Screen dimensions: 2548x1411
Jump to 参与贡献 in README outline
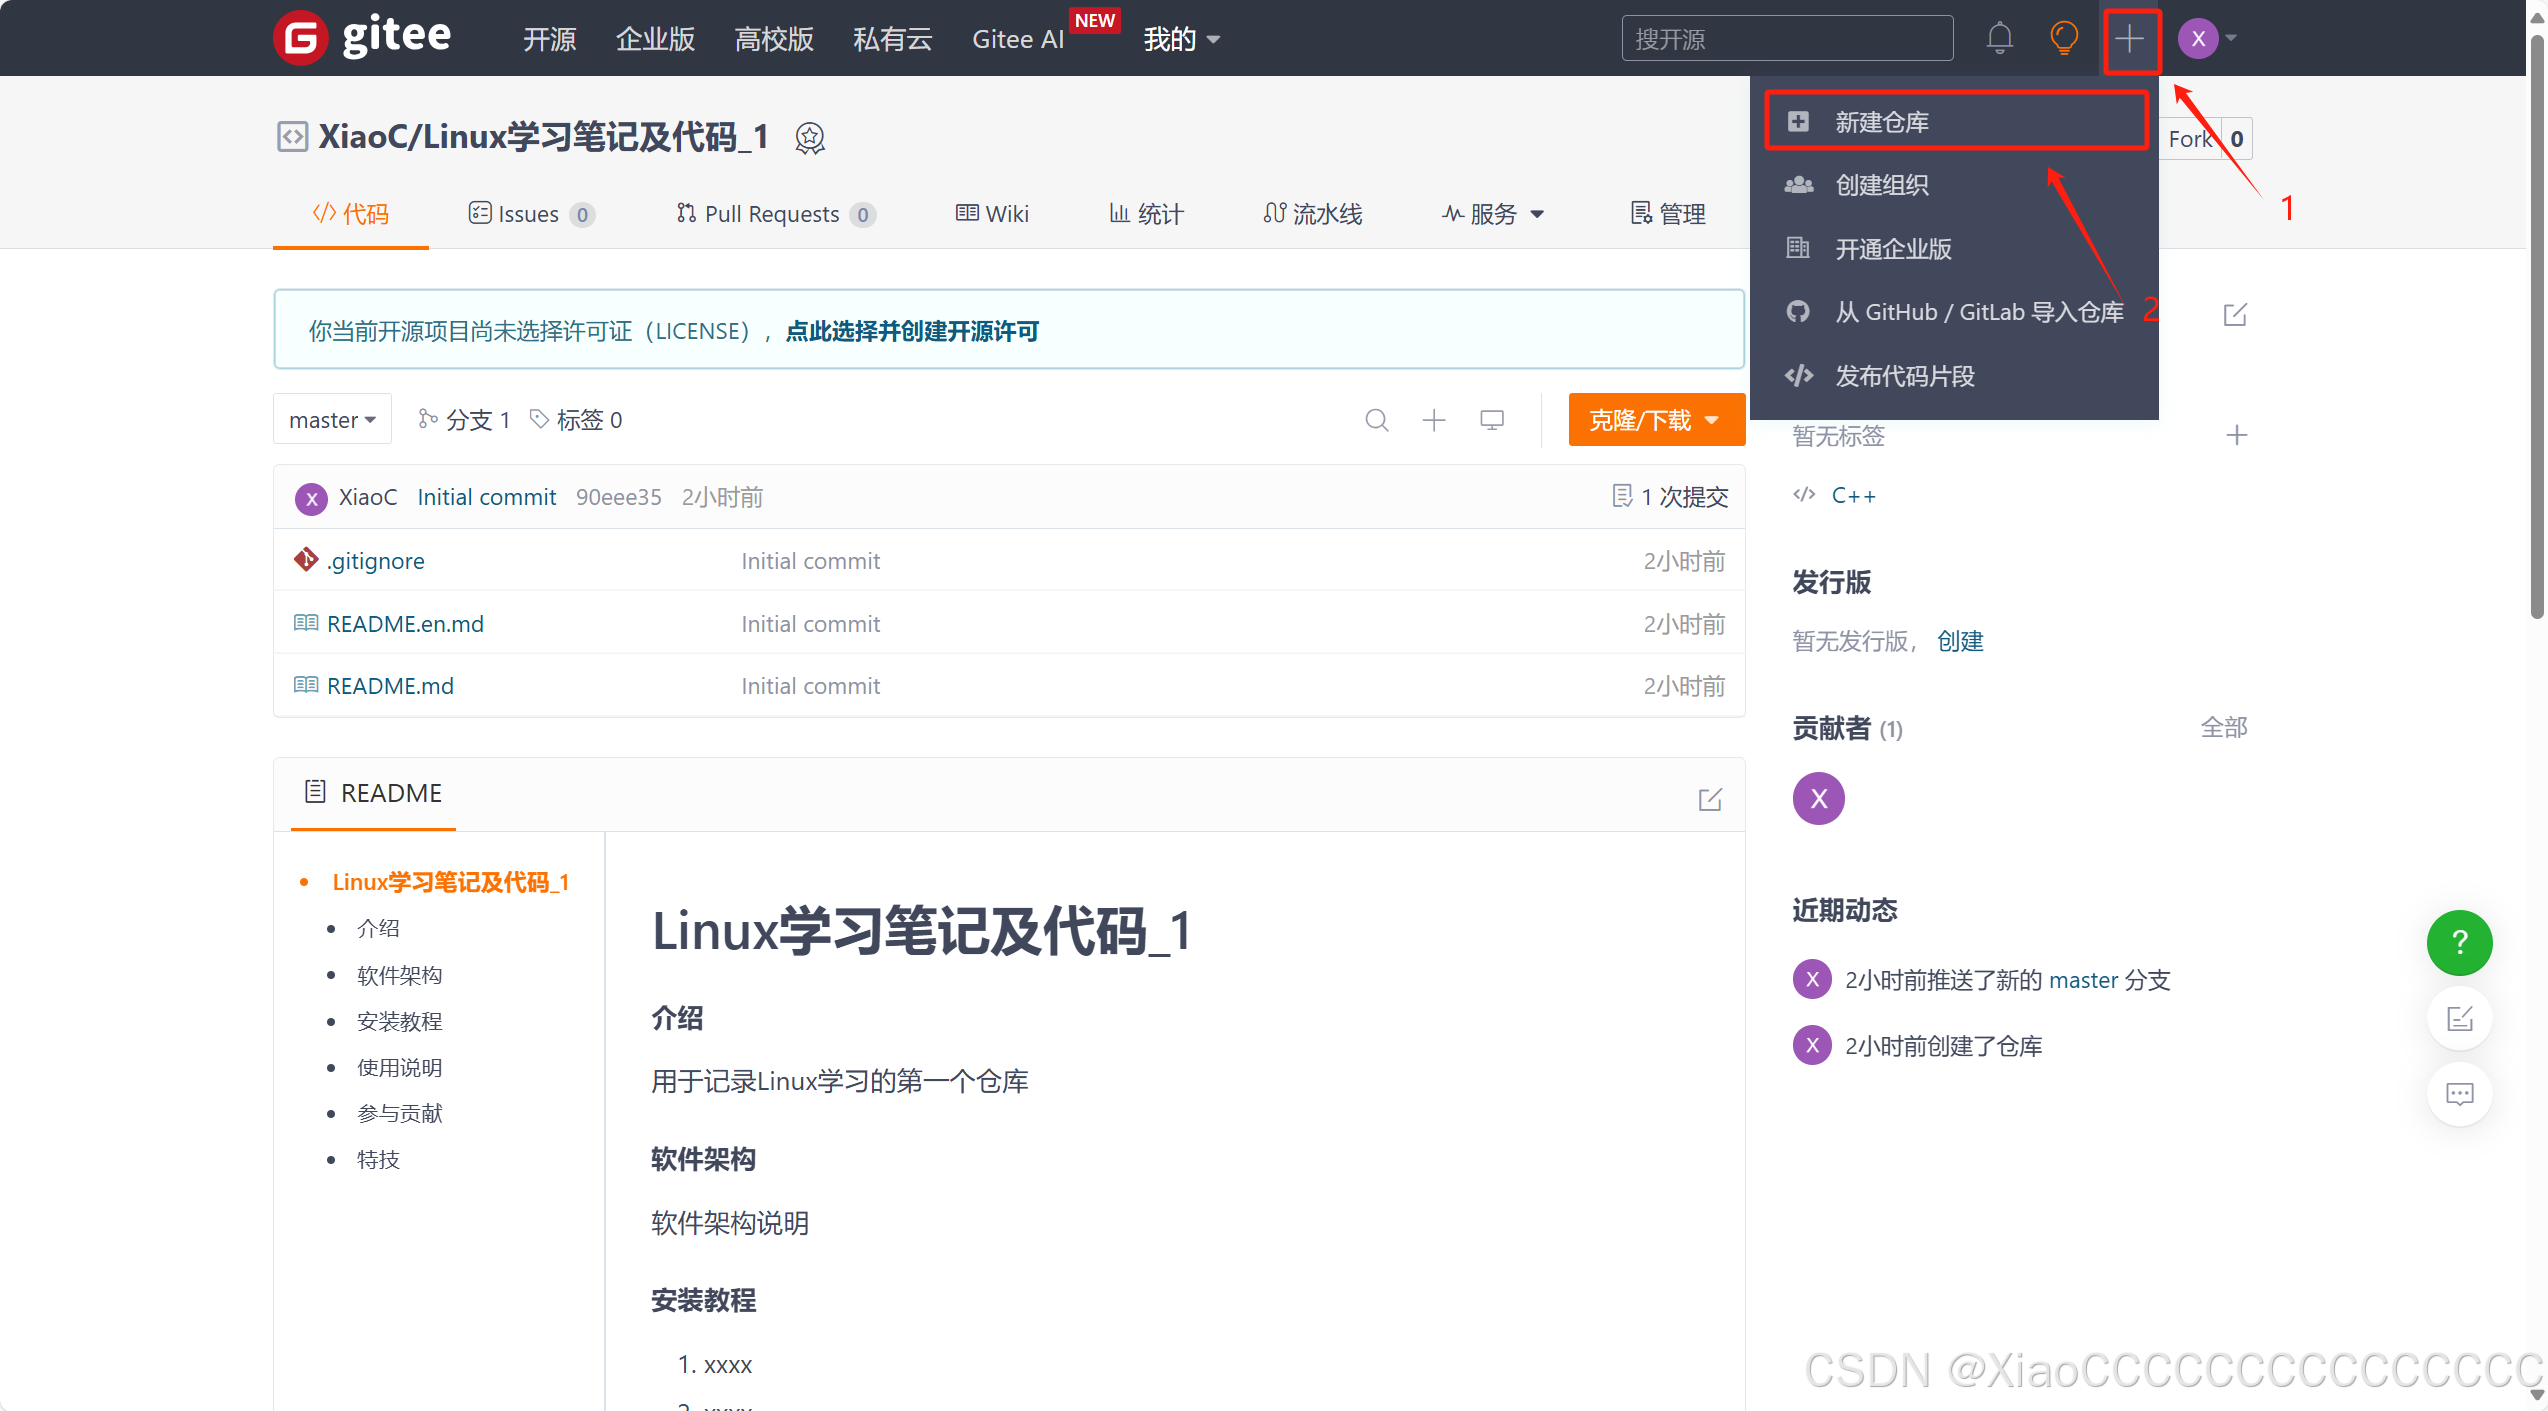[399, 1113]
